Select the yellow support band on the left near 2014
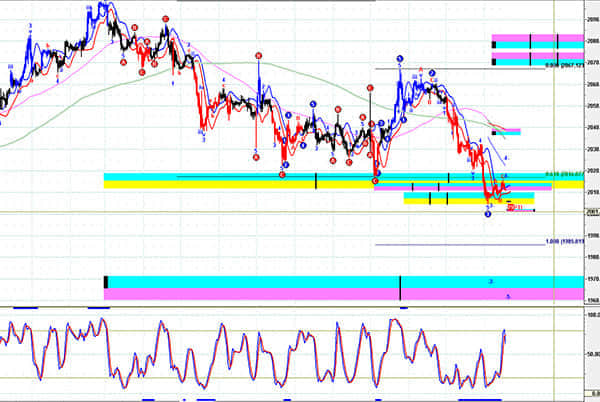This screenshot has height=402, width=600. click(x=200, y=186)
